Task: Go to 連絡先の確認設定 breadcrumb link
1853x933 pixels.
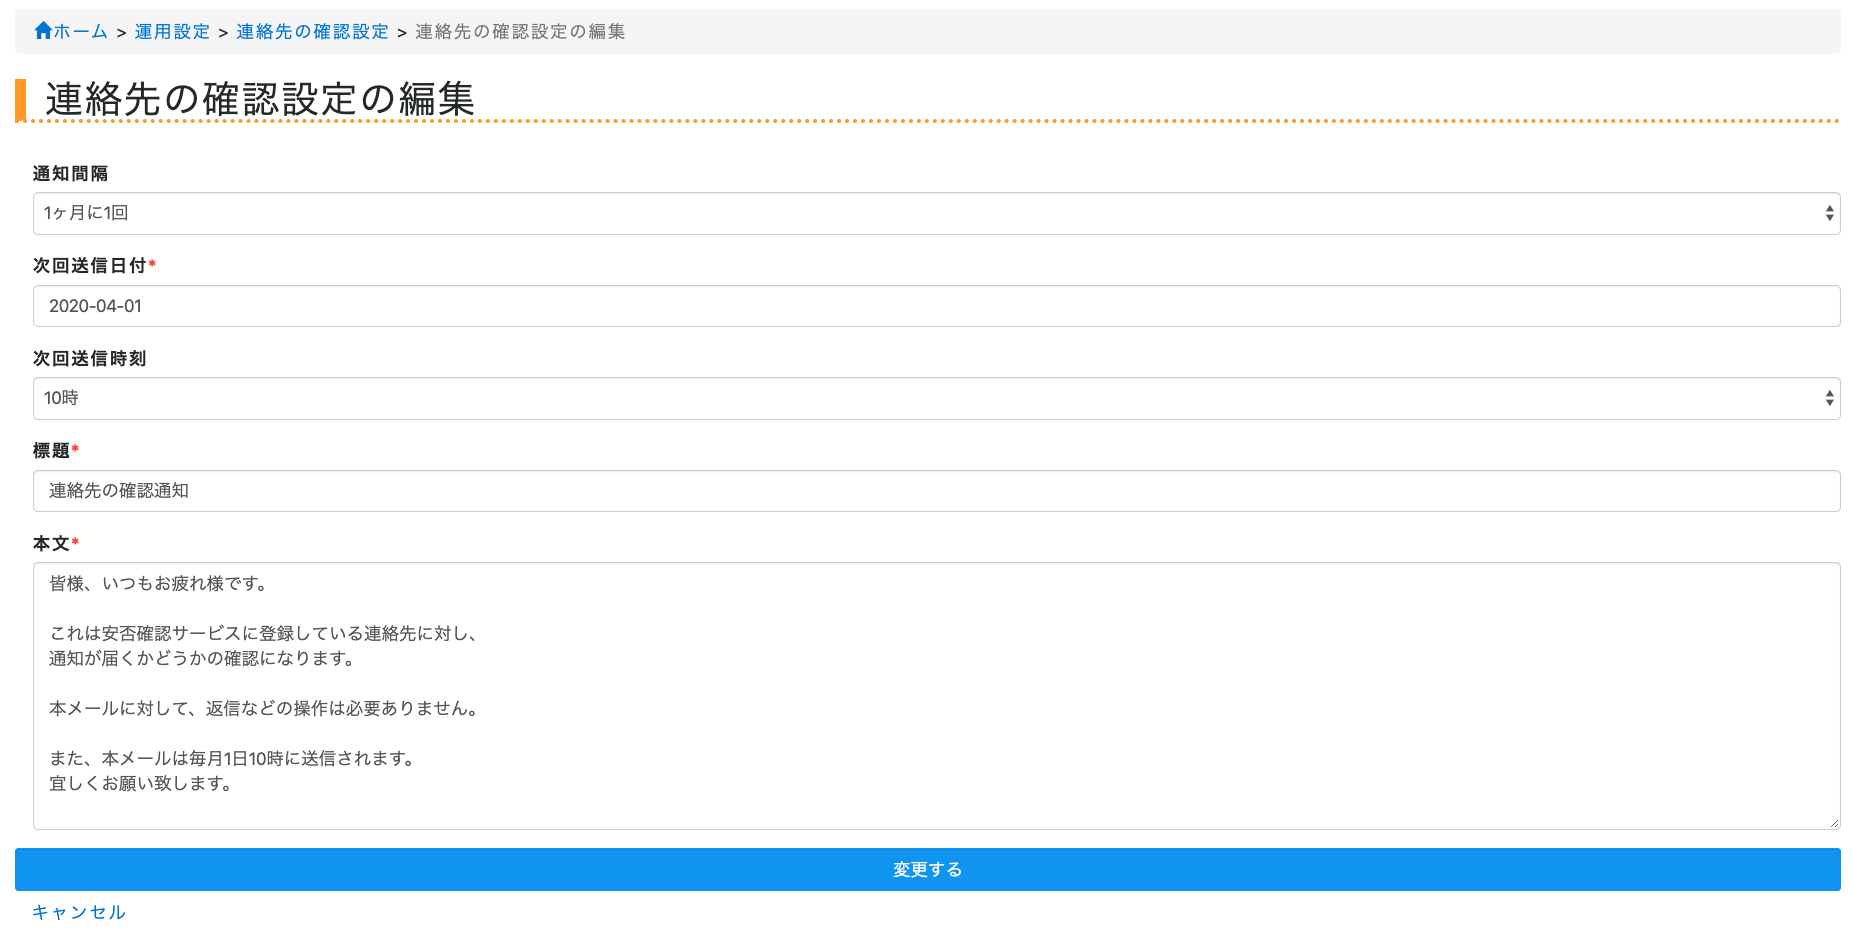Action: 312,32
